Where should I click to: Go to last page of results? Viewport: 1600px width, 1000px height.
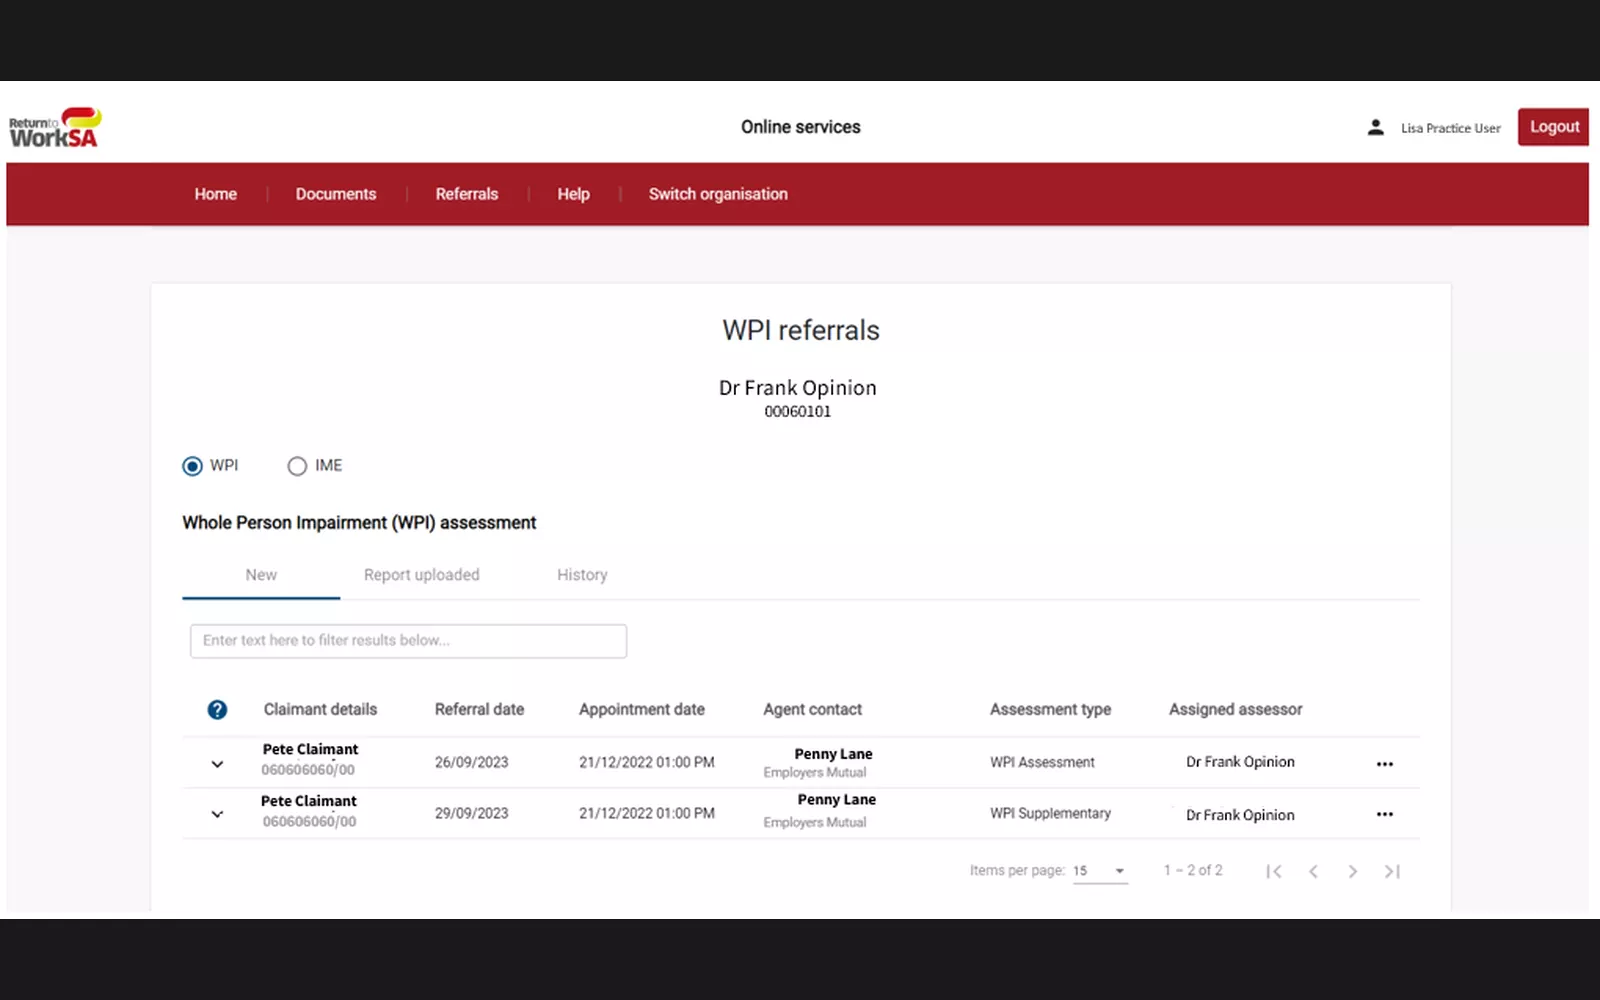tap(1392, 871)
